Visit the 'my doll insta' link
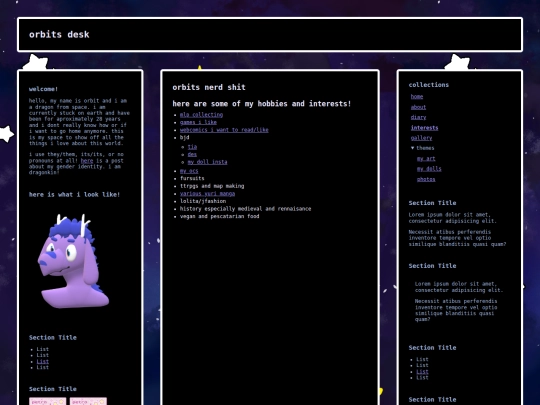Image resolution: width=540 pixels, height=405 pixels. pos(207,162)
